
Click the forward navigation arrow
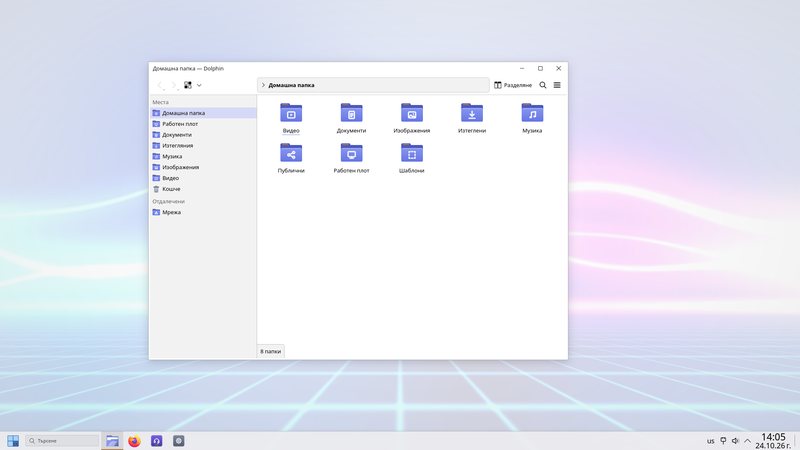pos(174,85)
